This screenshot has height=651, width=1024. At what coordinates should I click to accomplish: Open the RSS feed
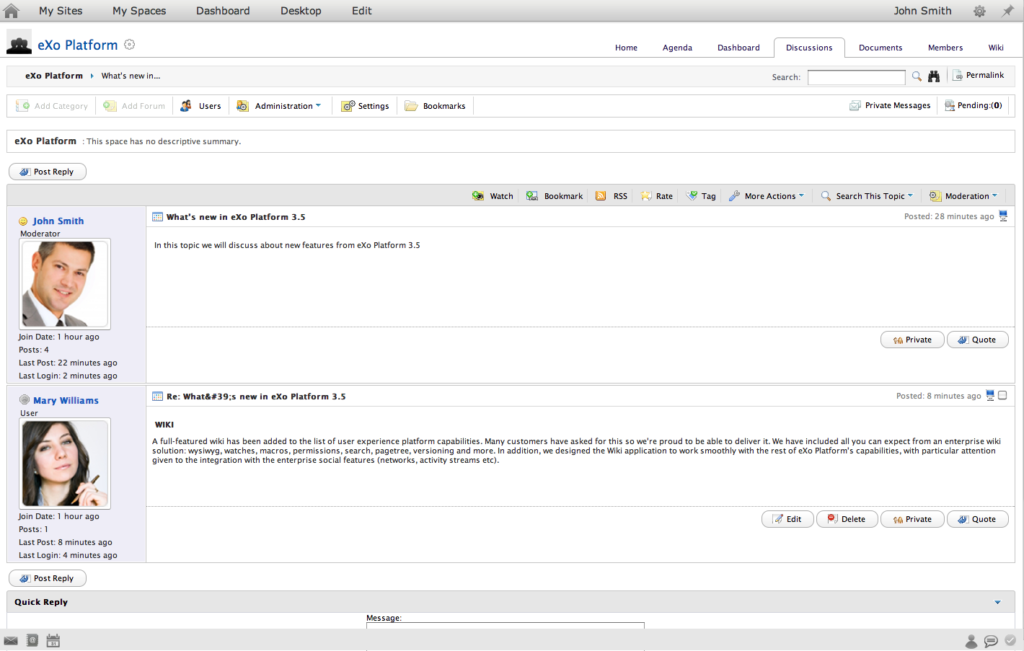point(611,196)
